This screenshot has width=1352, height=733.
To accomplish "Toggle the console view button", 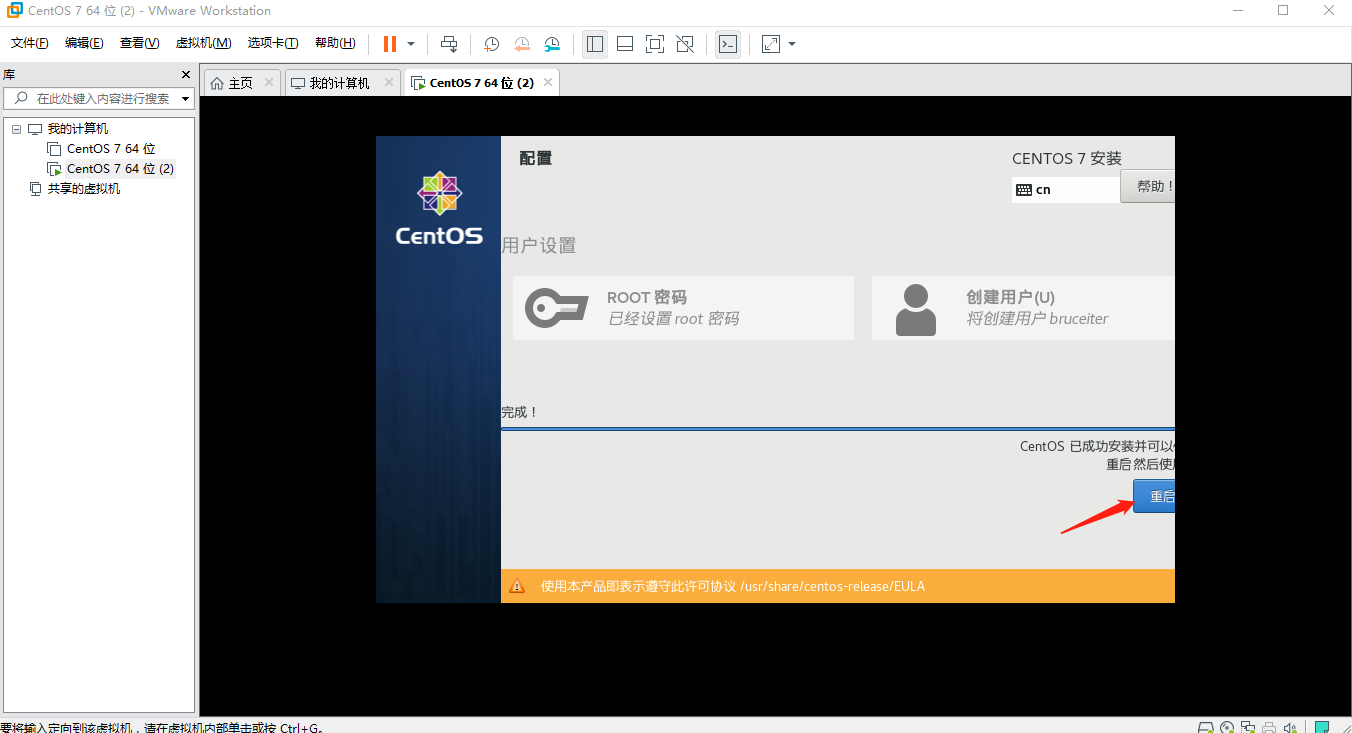I will click(728, 44).
